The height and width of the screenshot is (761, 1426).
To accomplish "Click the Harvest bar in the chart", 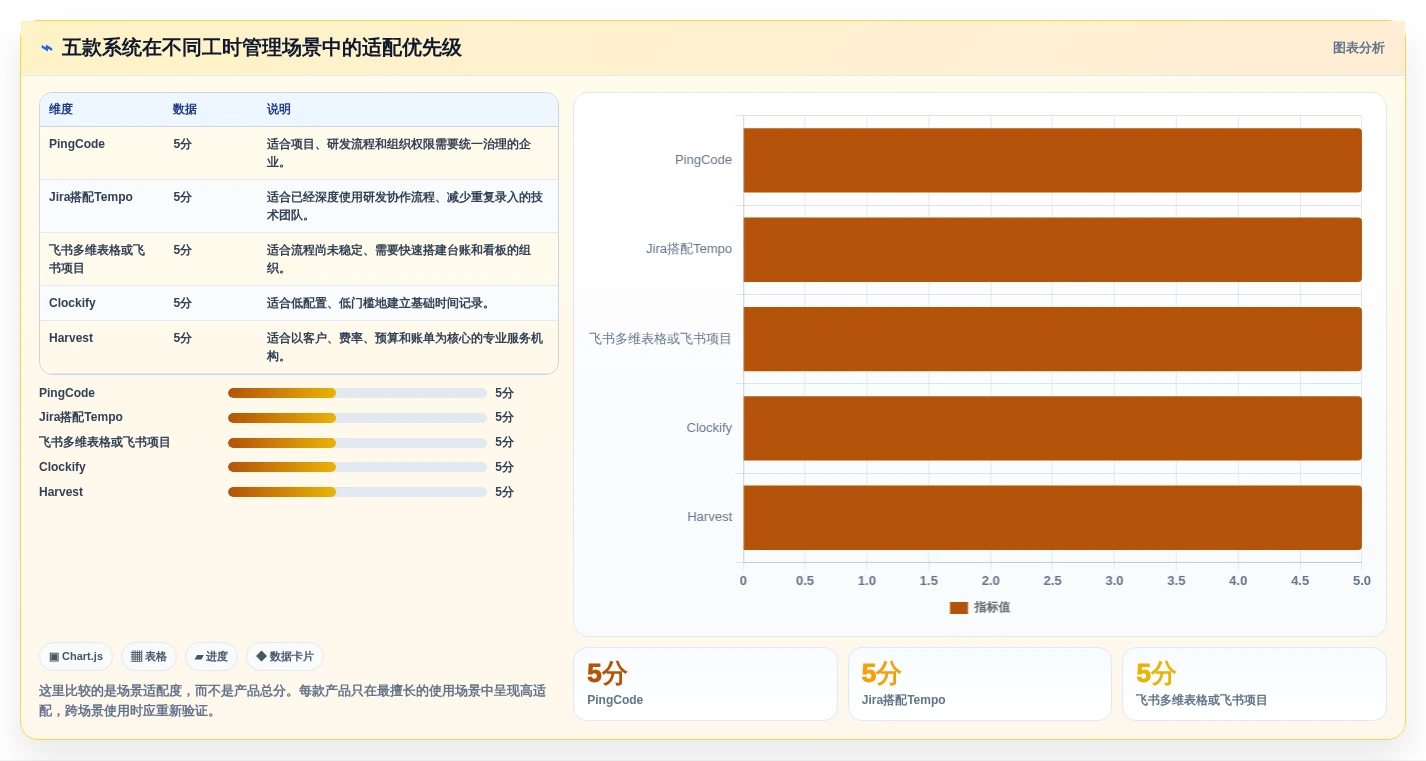I will click(x=1052, y=517).
